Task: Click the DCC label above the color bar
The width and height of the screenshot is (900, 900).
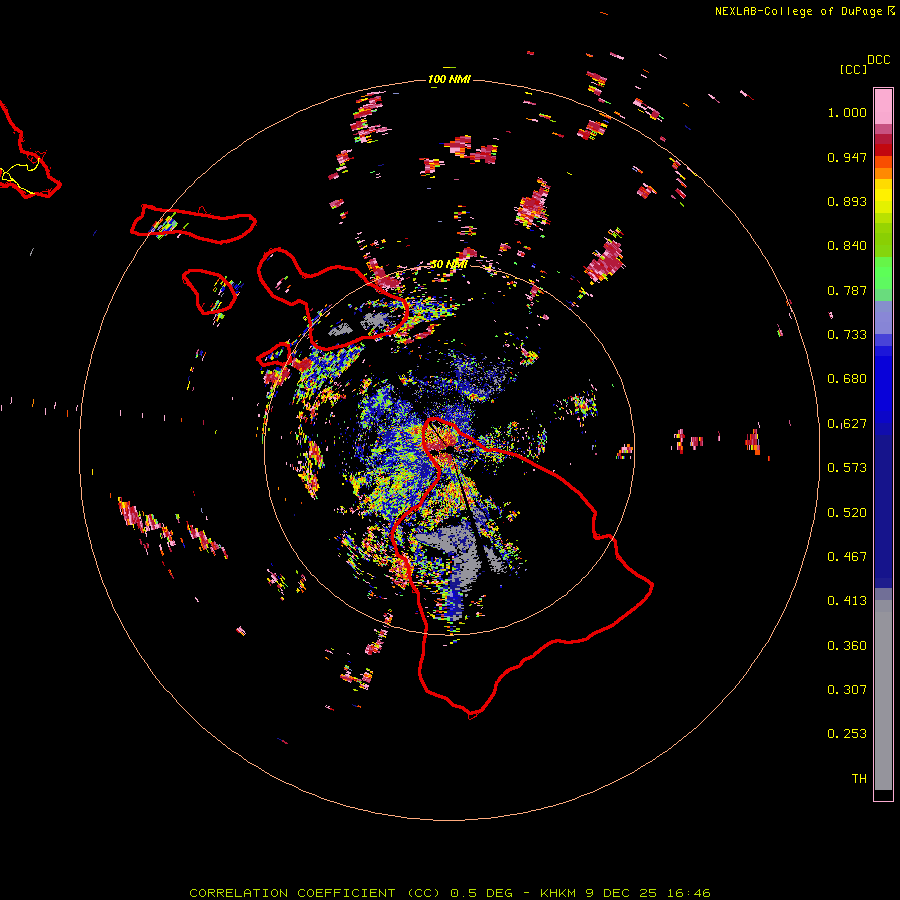Action: [878, 60]
